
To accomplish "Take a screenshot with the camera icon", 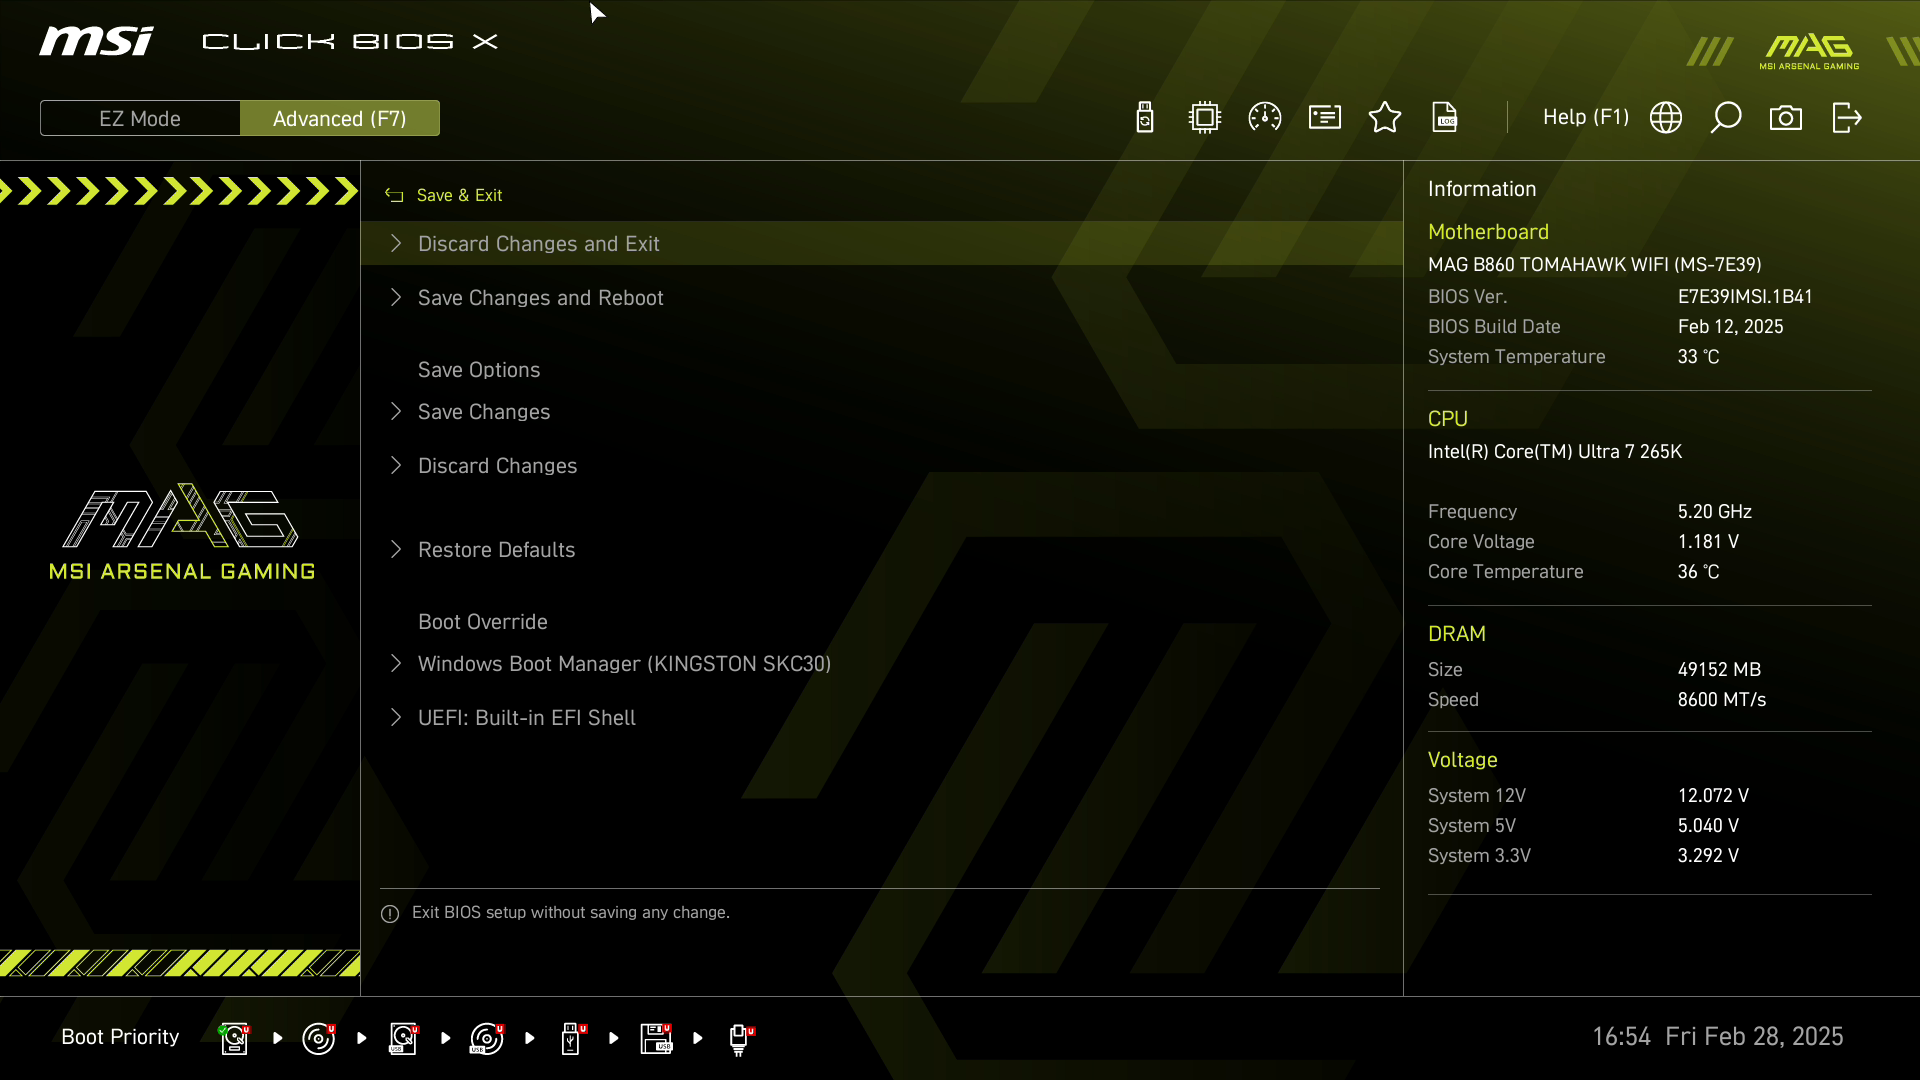I will [x=1786, y=118].
